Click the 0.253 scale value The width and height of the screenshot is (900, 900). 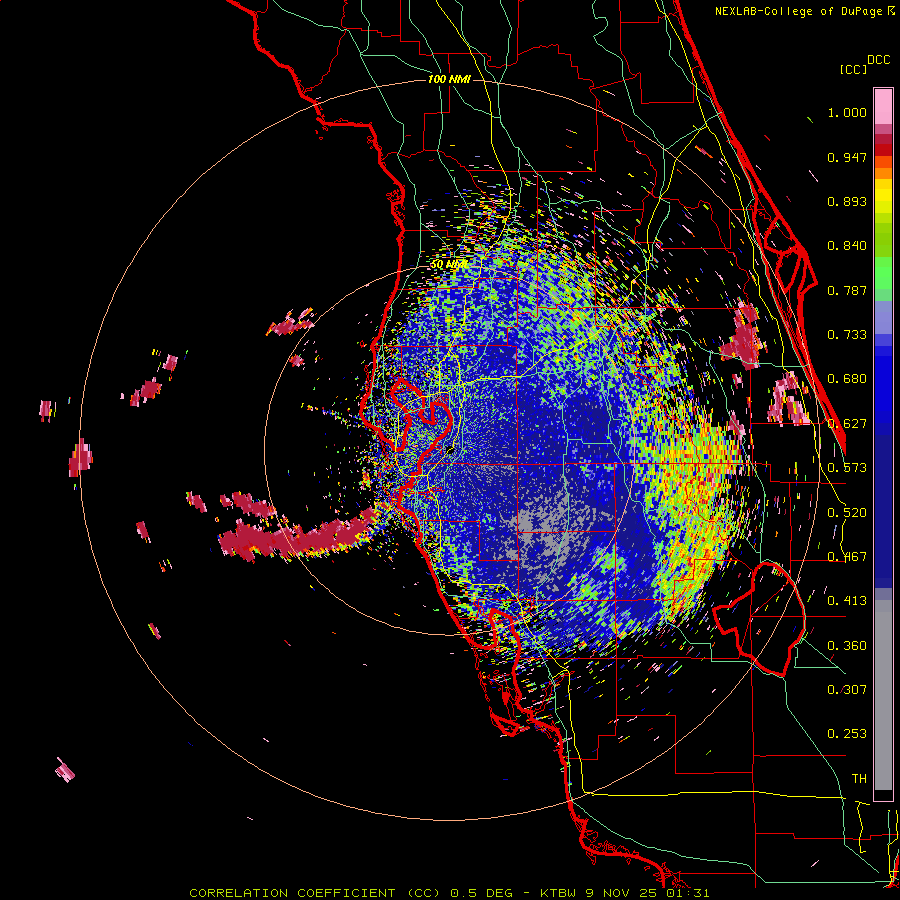(847, 734)
